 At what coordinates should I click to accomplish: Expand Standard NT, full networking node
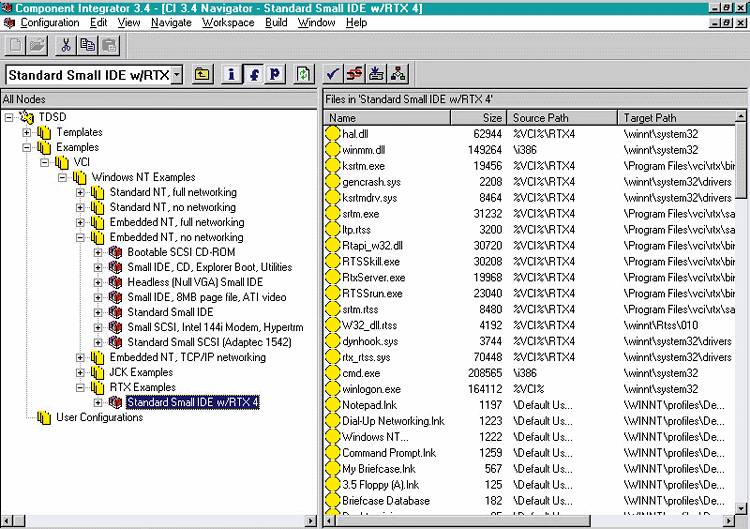80,192
